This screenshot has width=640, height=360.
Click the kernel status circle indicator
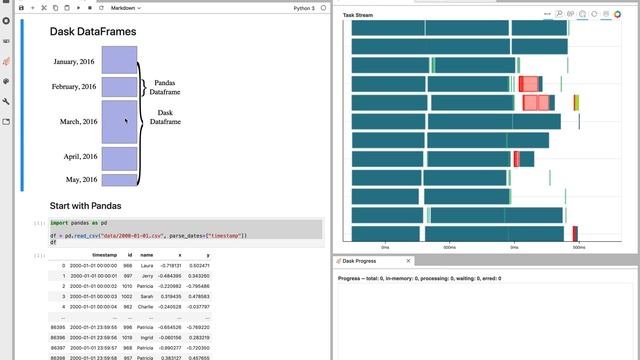pos(323,8)
